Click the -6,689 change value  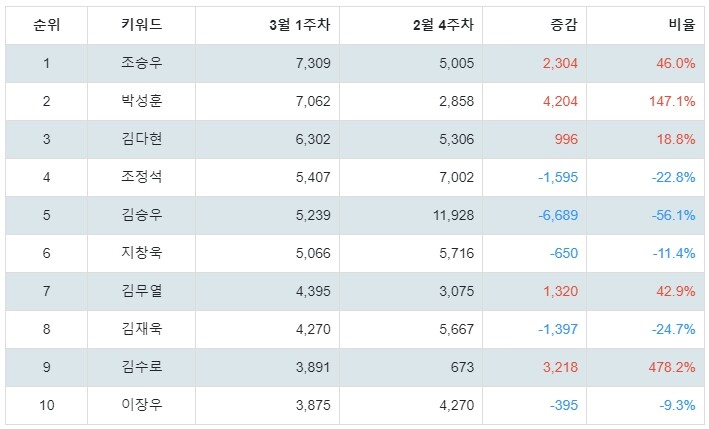(558, 215)
